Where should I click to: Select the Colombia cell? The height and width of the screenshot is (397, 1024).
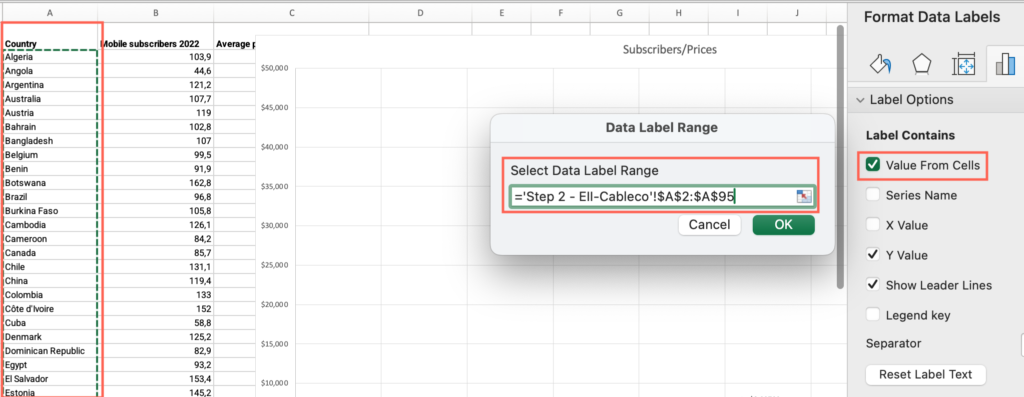point(50,294)
